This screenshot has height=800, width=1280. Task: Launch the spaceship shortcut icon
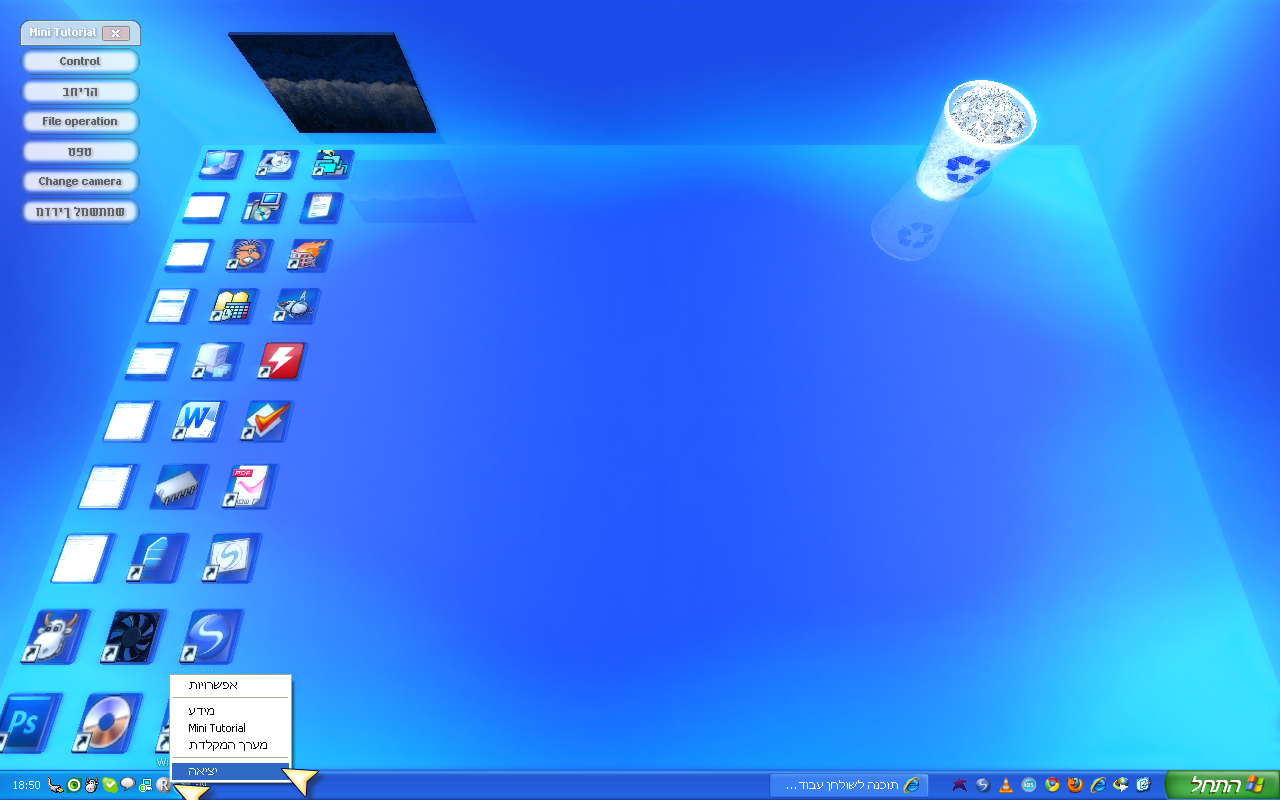click(296, 306)
